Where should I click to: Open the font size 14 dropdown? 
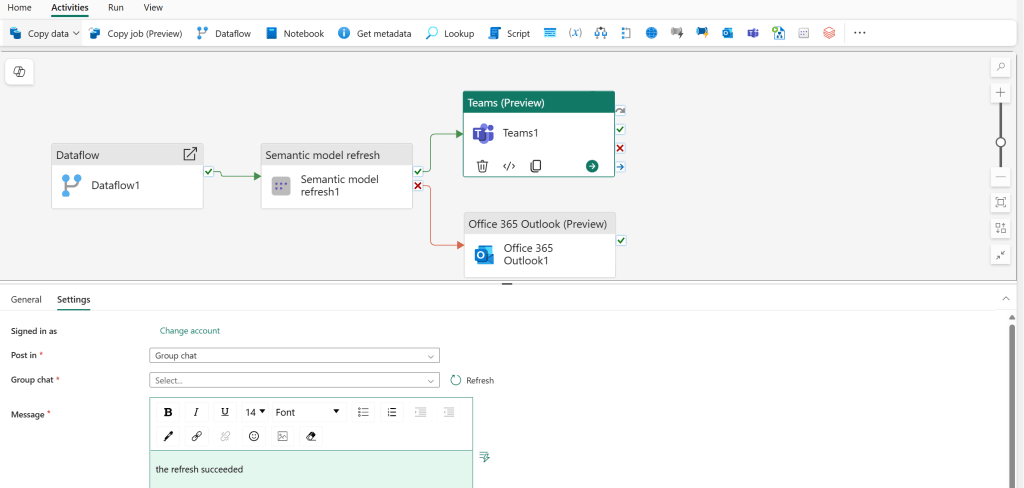pos(255,412)
